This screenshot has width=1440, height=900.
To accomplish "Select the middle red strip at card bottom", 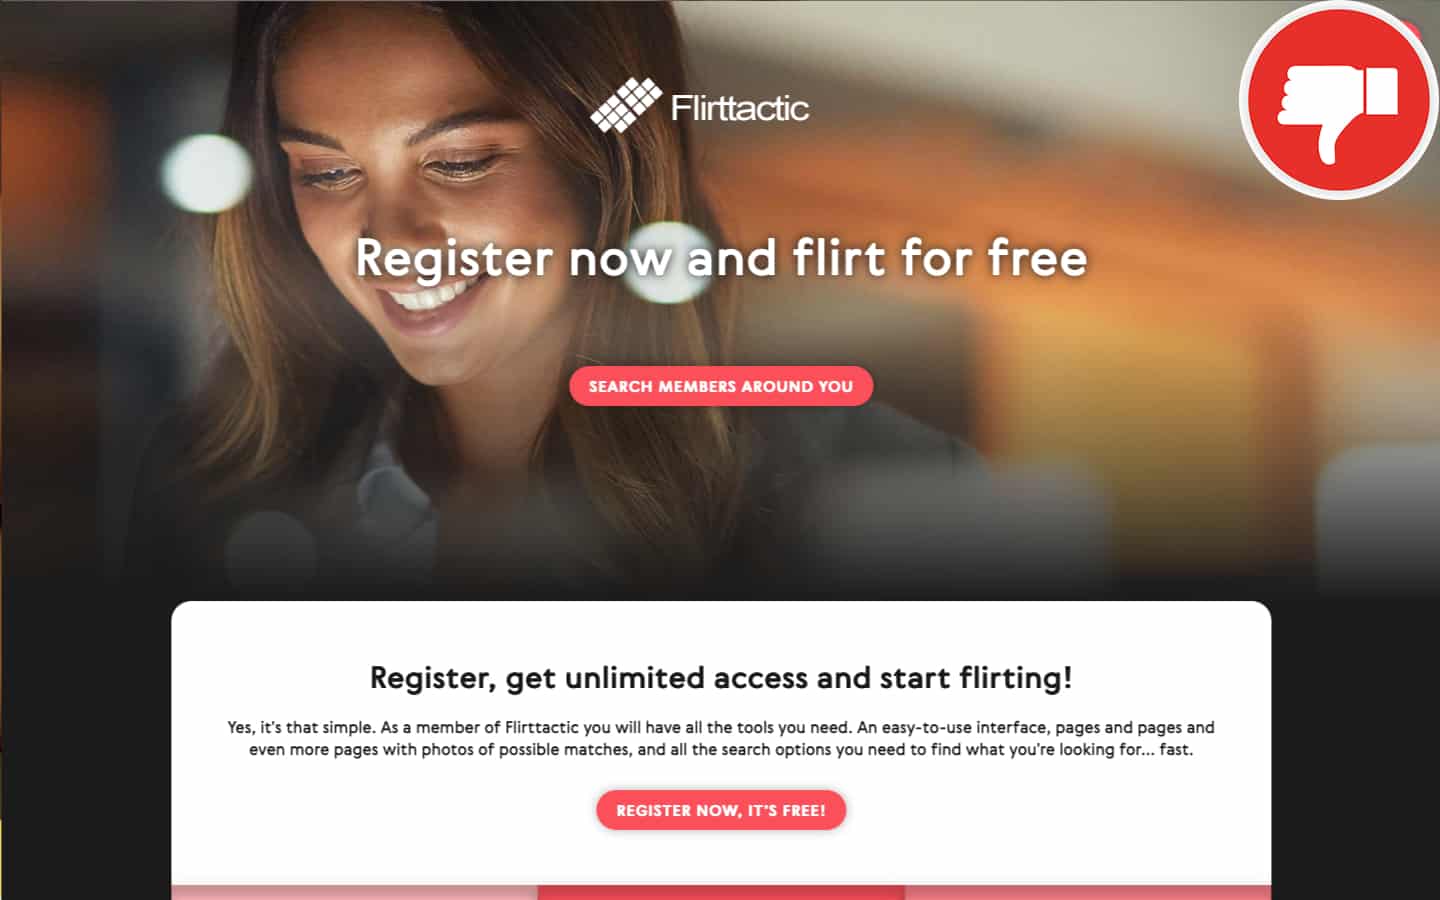I will click(721, 892).
